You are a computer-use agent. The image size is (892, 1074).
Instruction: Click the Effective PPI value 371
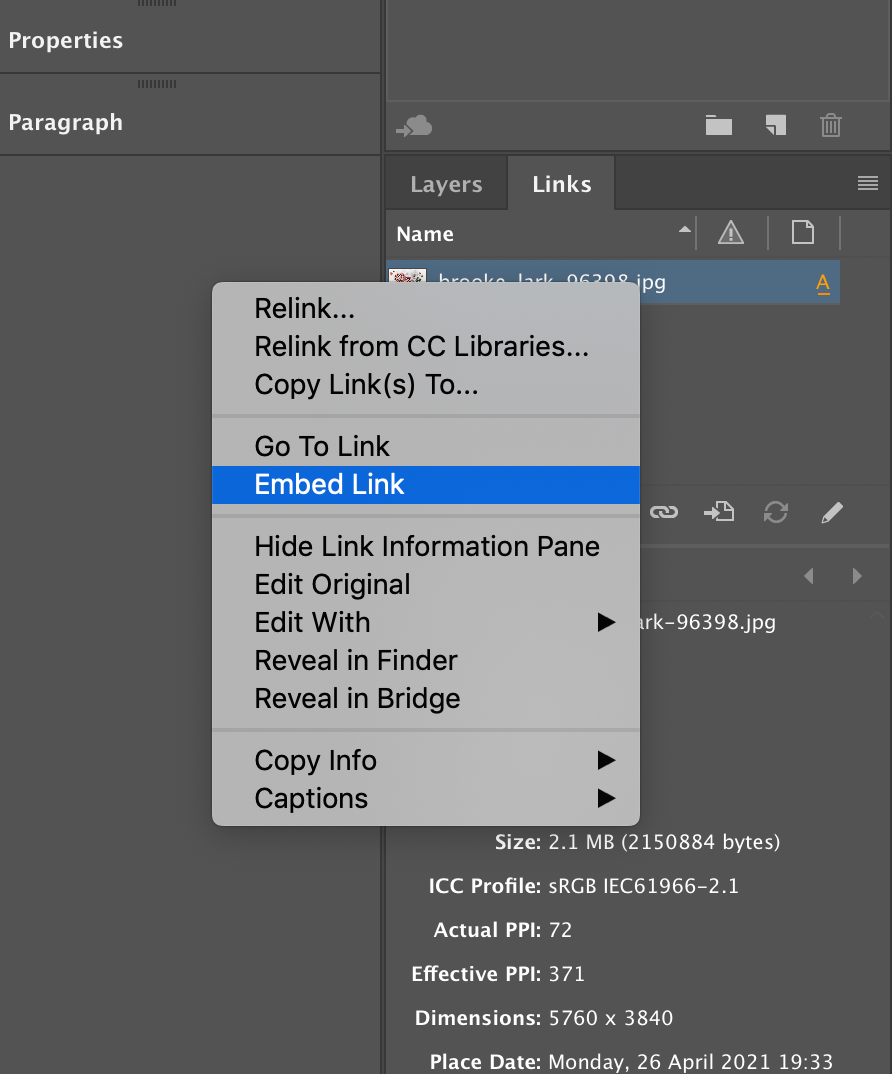click(x=567, y=974)
